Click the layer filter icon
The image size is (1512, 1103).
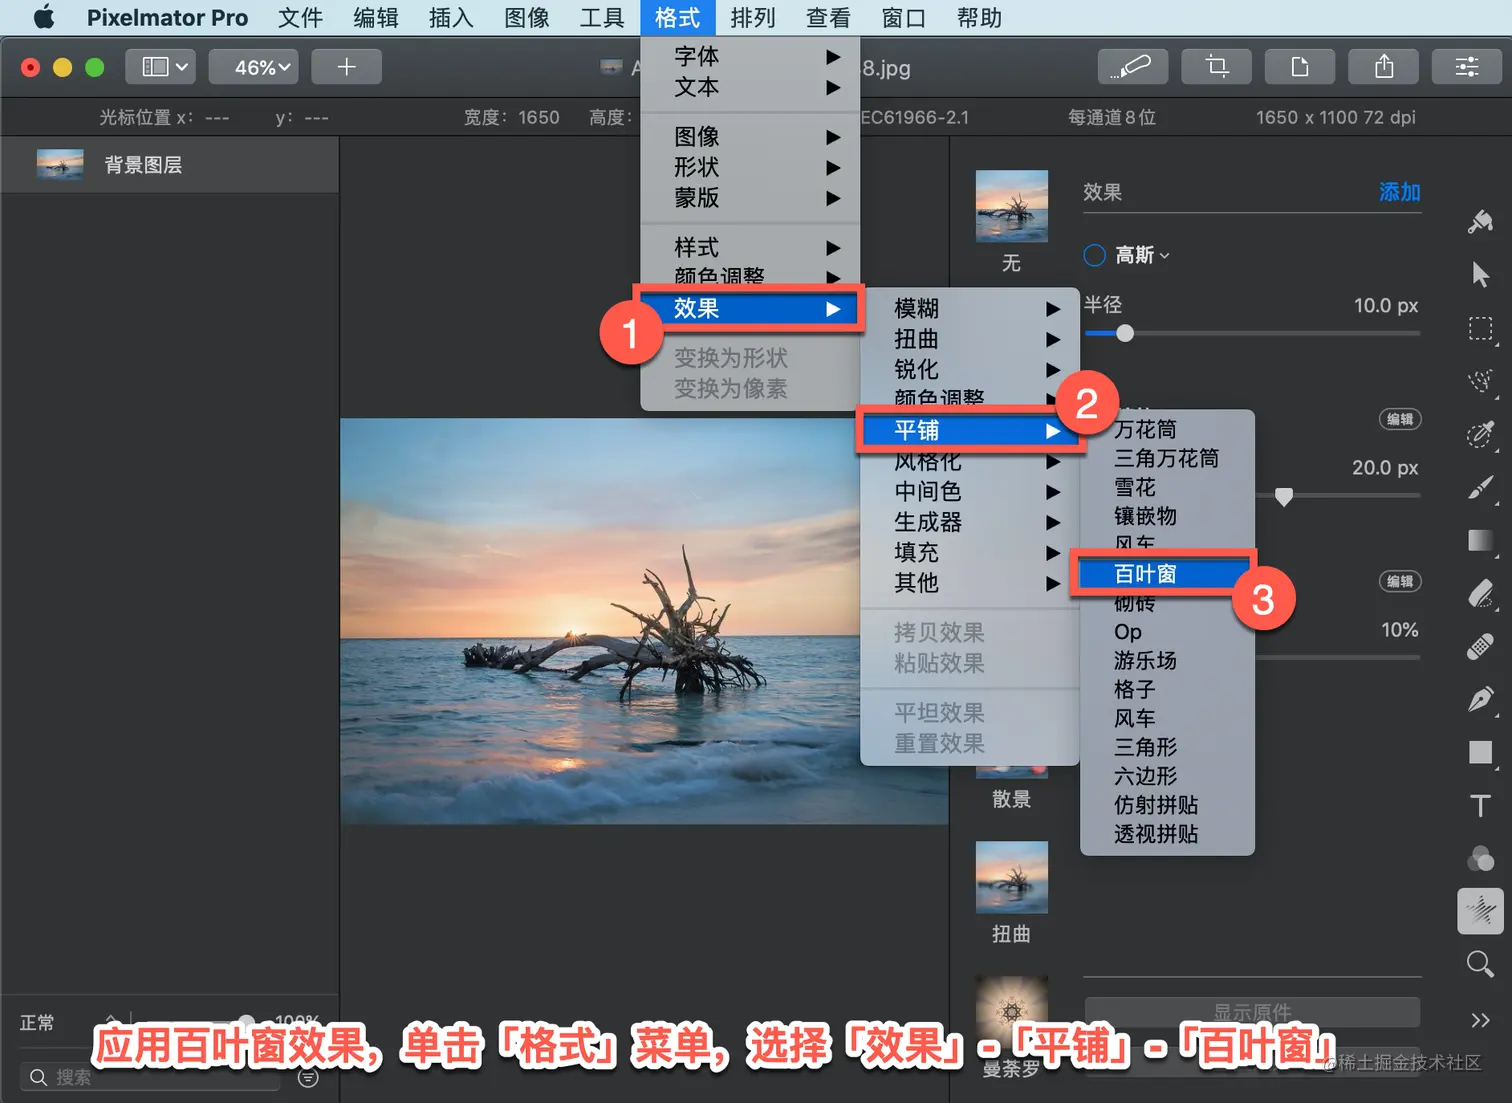pos(308,1078)
